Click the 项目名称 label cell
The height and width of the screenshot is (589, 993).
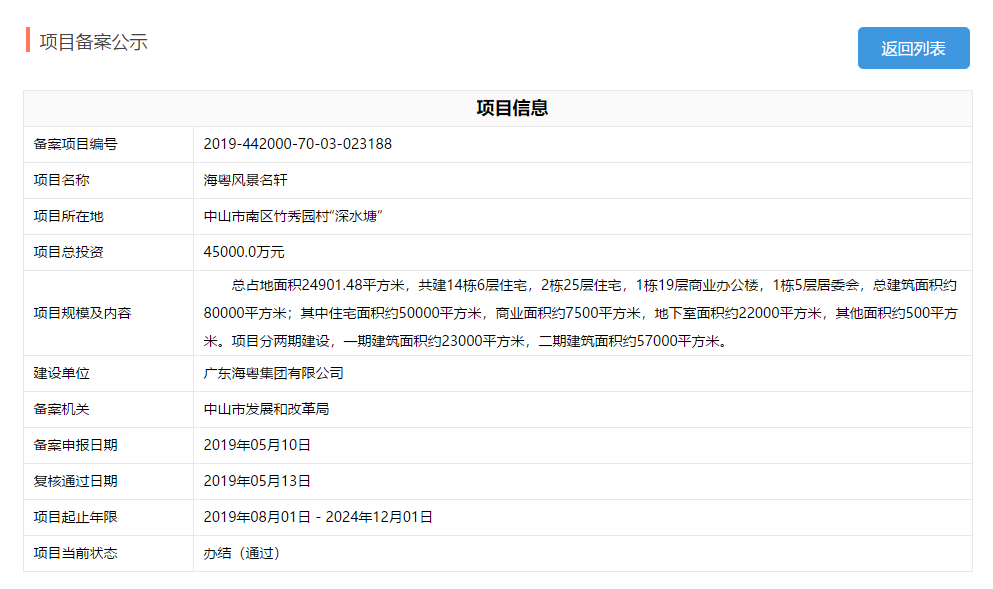click(108, 180)
